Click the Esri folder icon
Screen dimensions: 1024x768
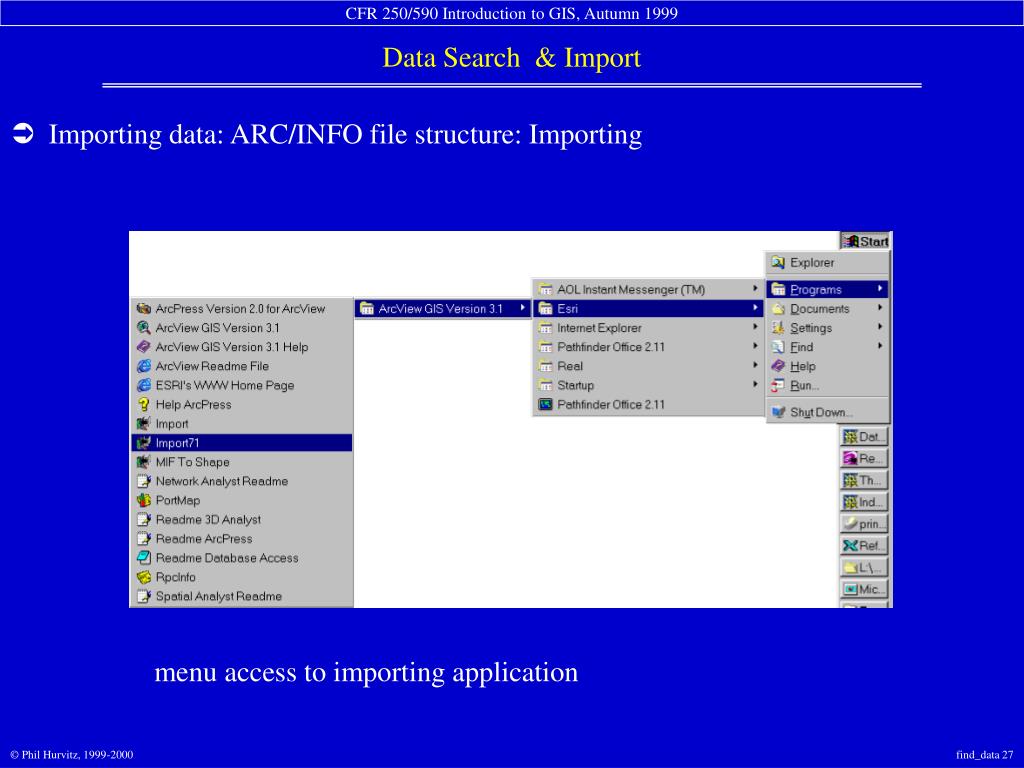(x=545, y=308)
